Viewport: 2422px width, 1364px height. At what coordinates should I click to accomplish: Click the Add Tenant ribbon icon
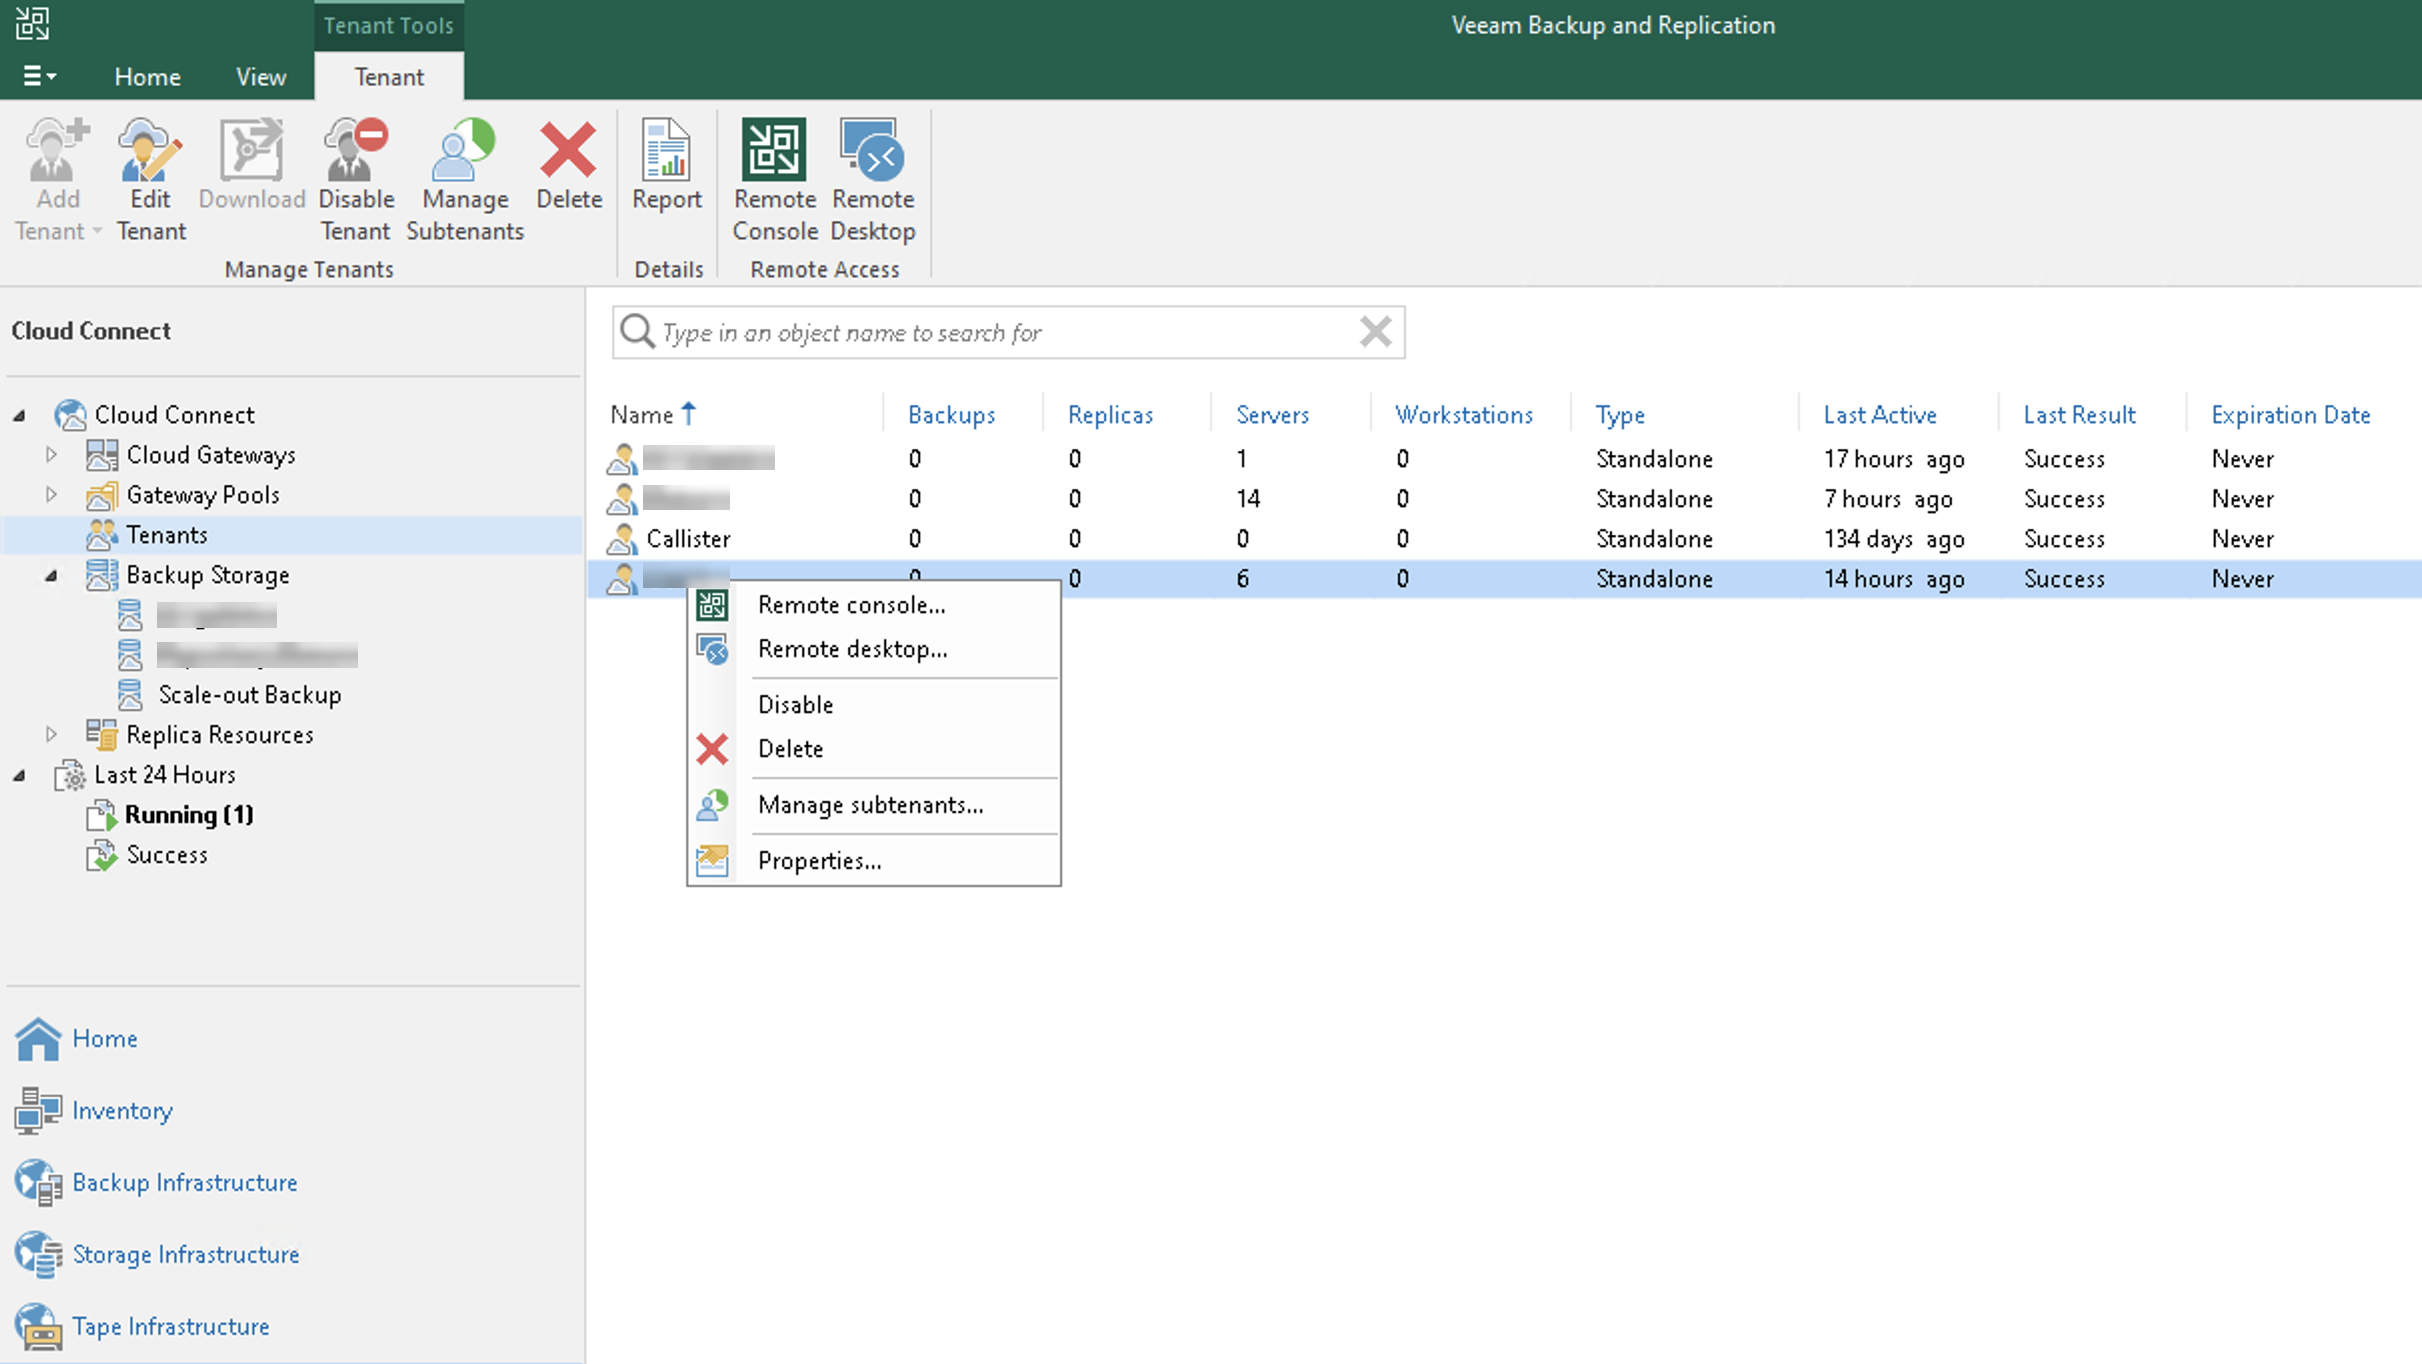pyautogui.click(x=57, y=150)
